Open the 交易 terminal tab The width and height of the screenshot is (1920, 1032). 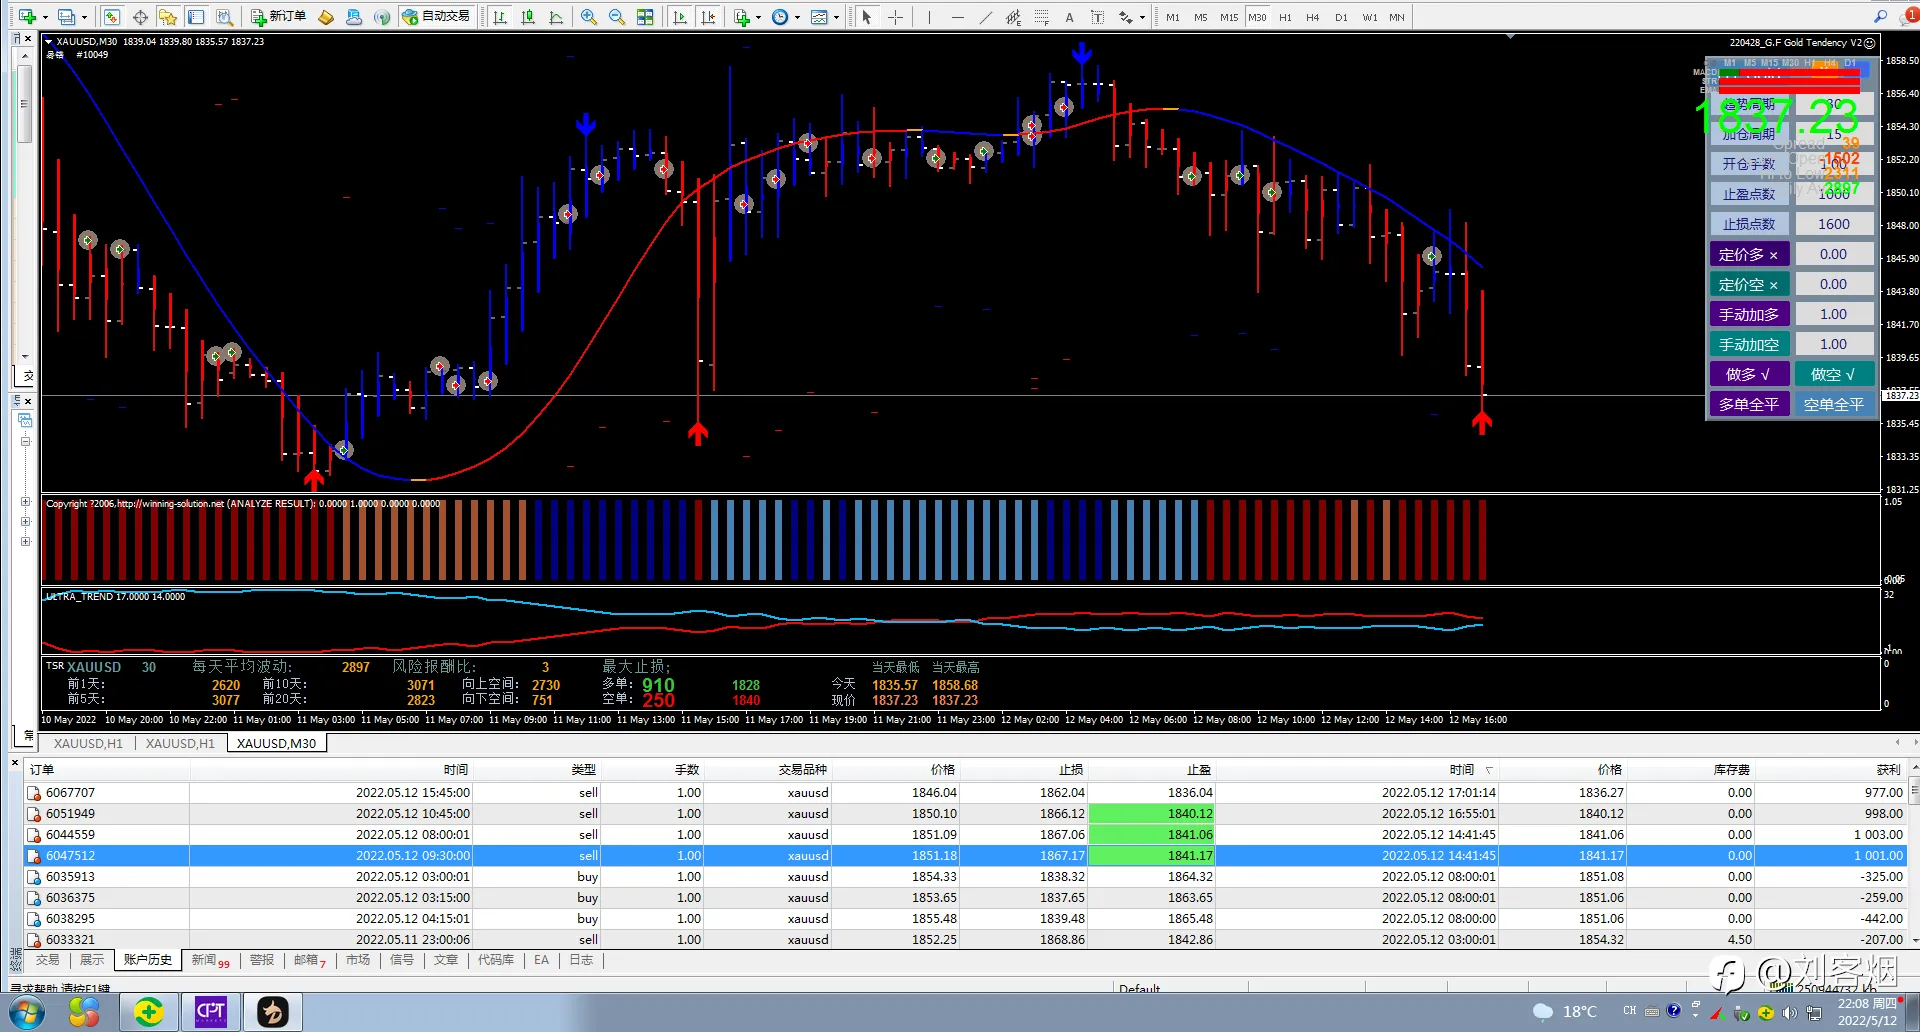(48, 960)
